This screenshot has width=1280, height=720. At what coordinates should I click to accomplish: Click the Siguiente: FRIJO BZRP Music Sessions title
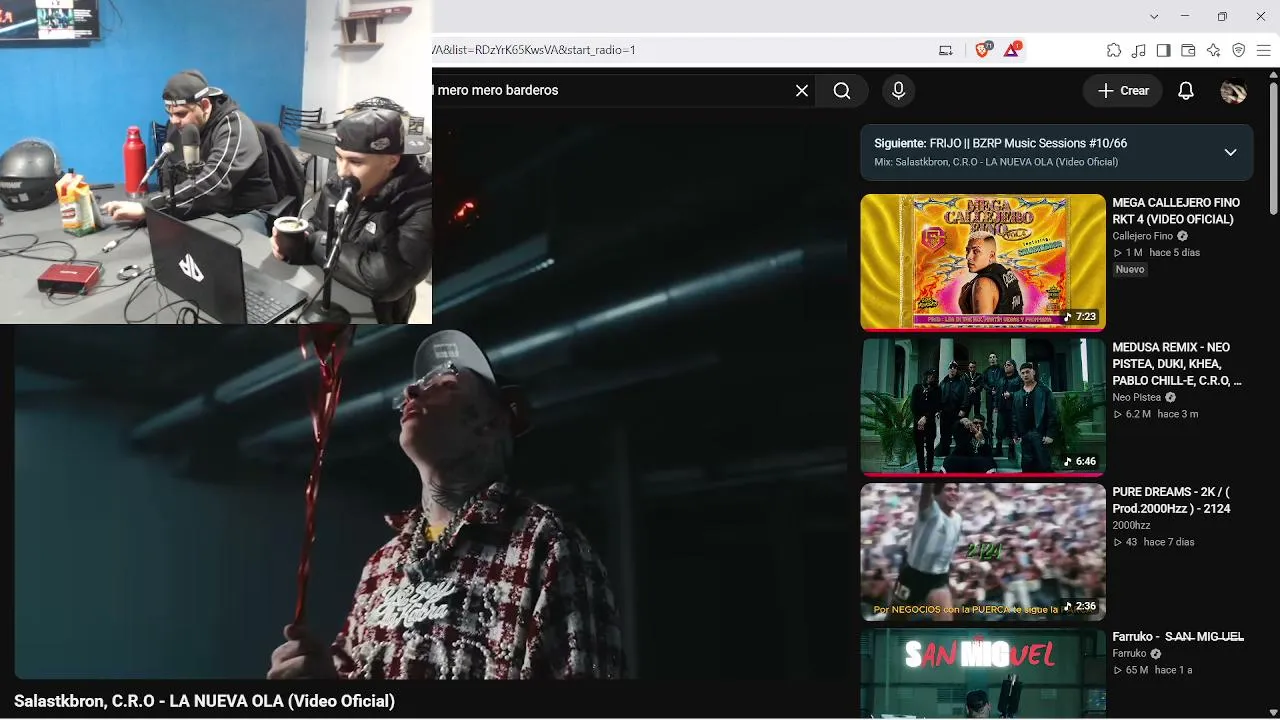click(1000, 144)
